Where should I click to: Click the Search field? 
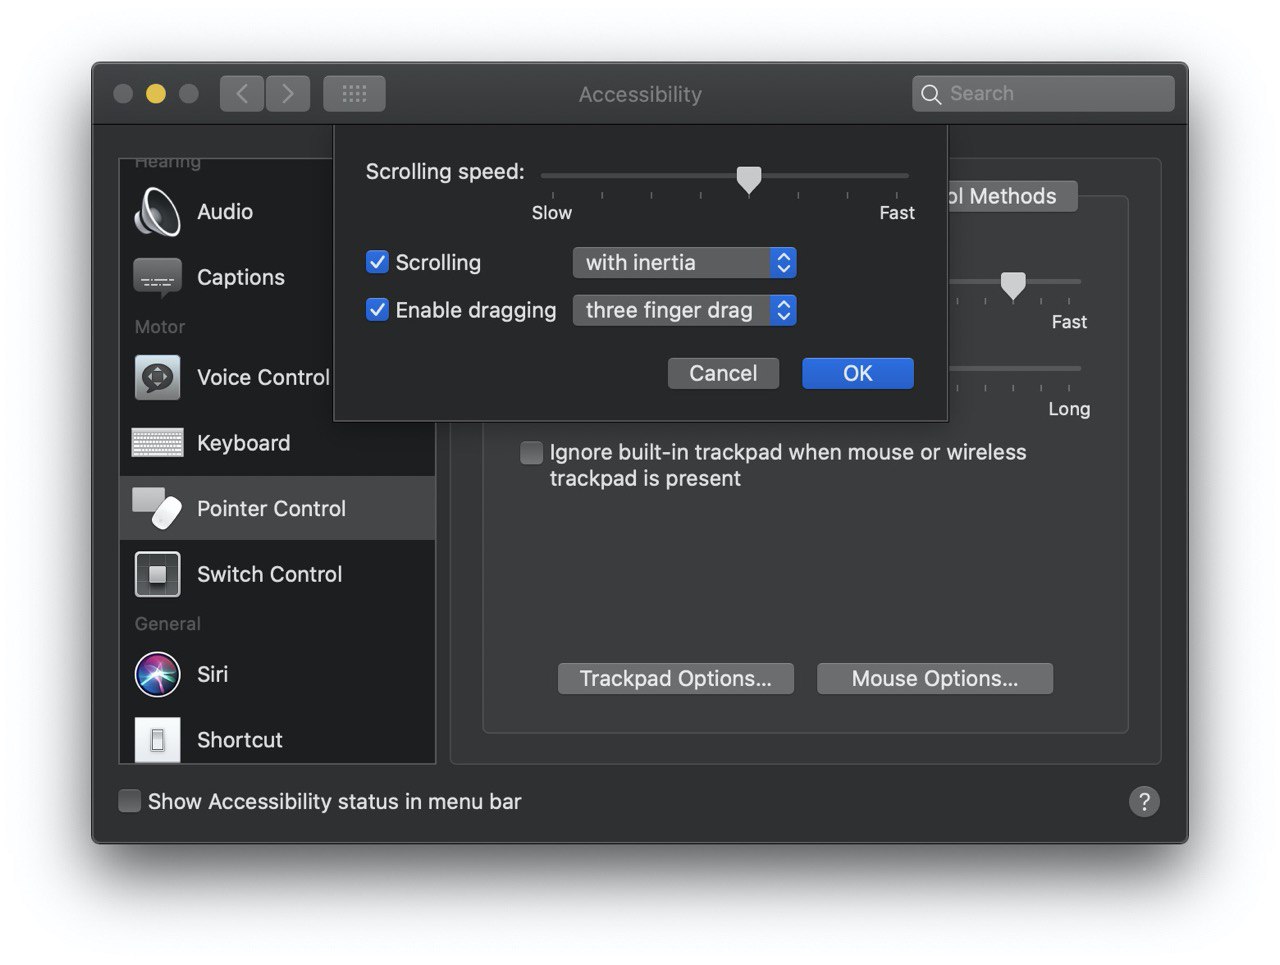tap(1043, 94)
